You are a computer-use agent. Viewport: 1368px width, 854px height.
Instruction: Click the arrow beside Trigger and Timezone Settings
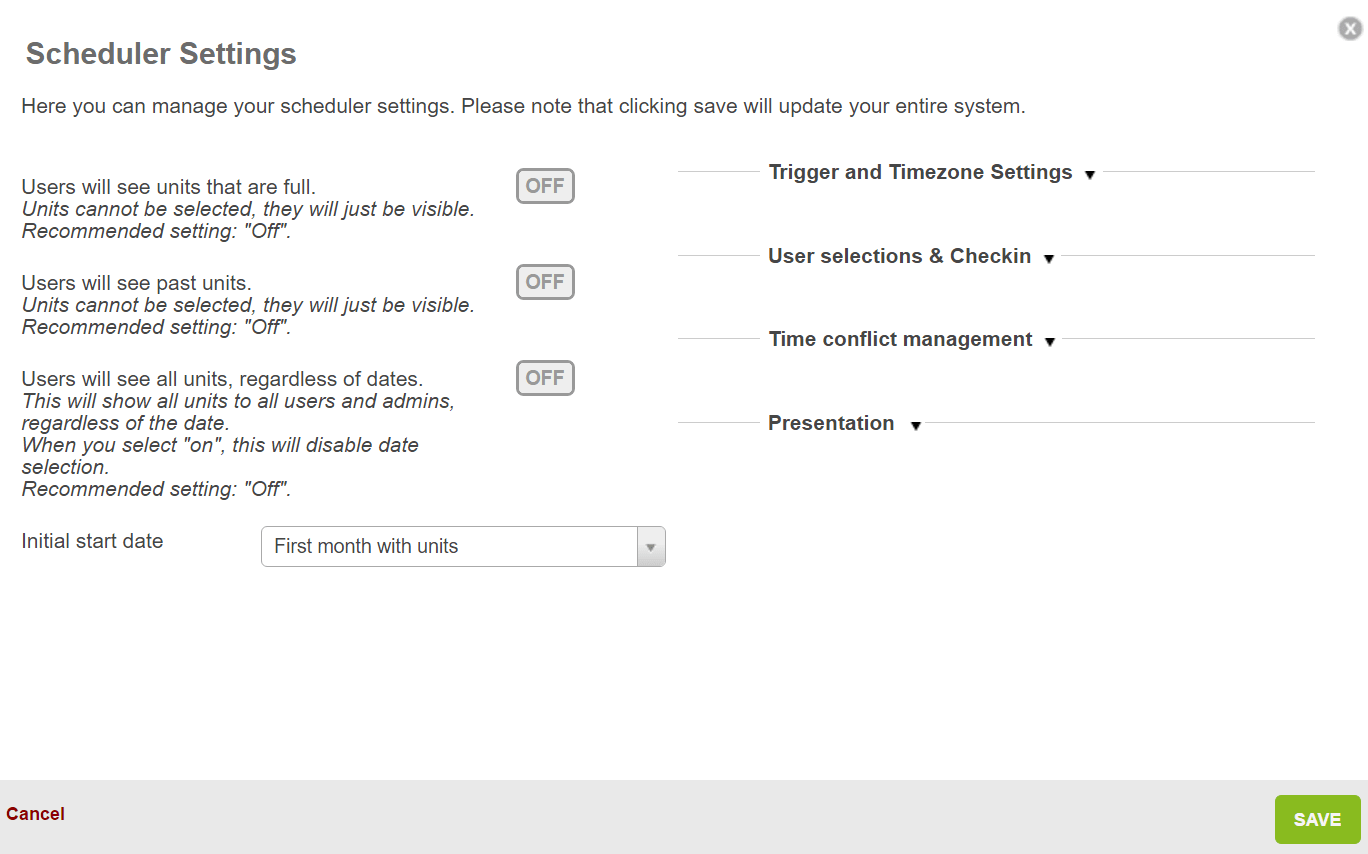[x=1090, y=175]
